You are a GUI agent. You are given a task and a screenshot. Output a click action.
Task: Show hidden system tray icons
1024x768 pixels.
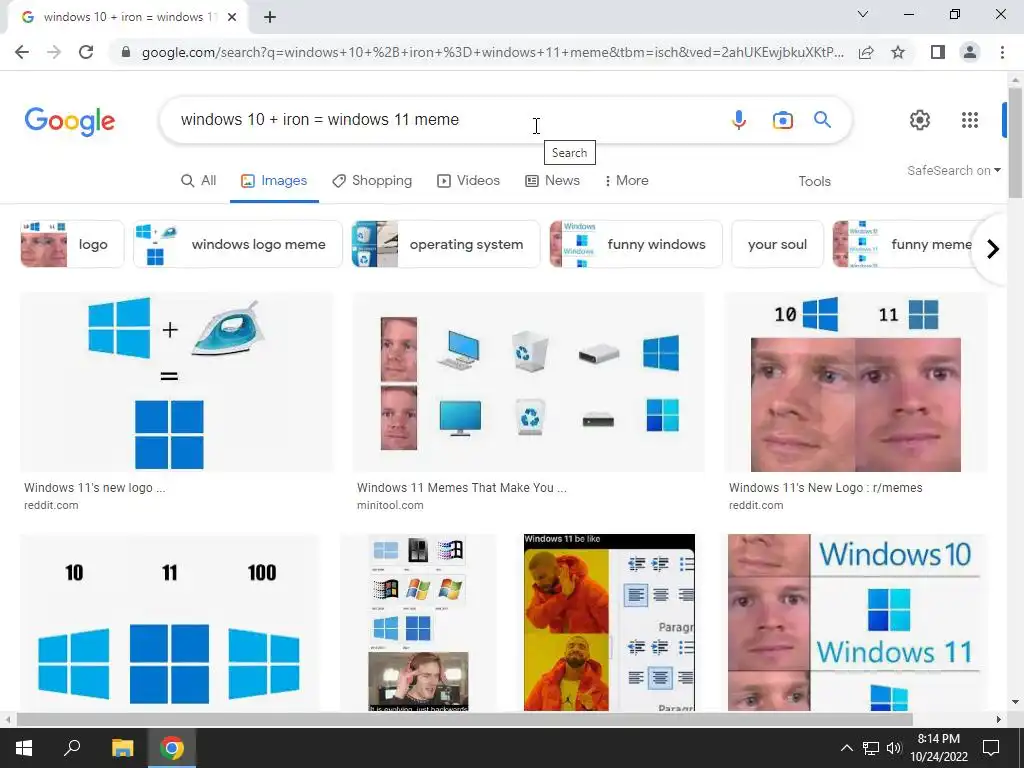[846, 748]
